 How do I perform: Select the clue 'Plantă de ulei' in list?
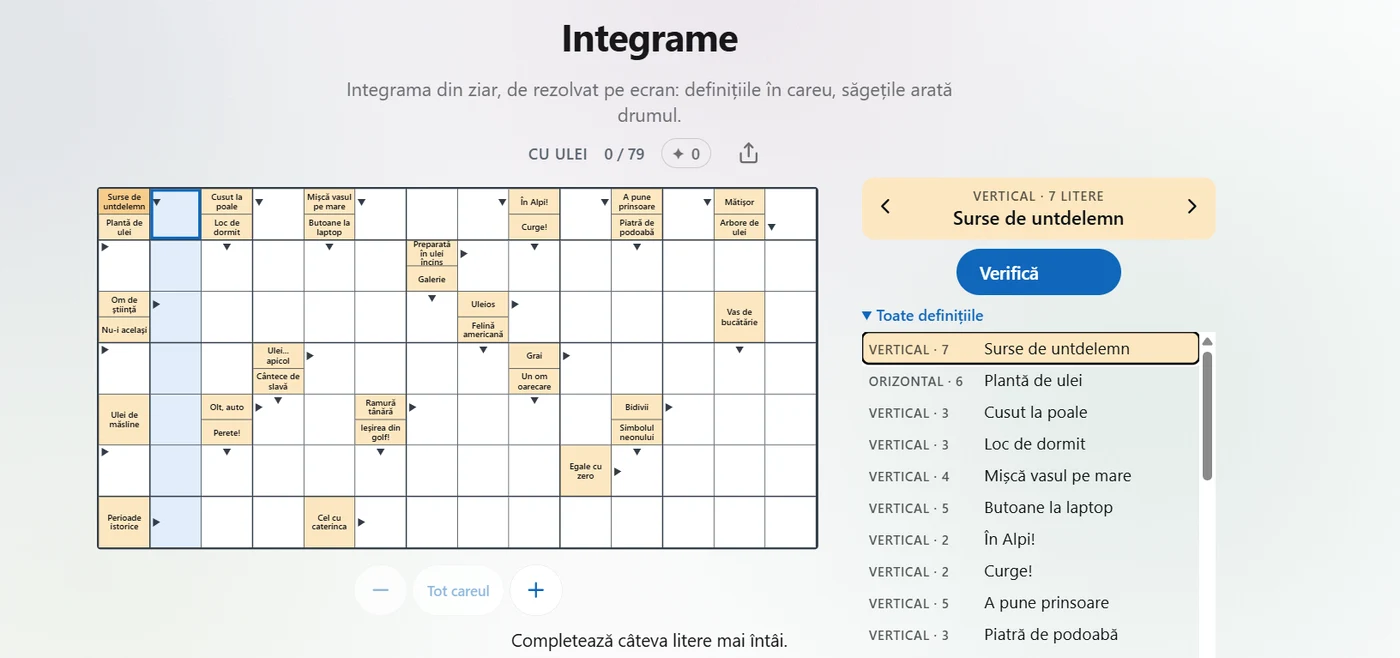click(1030, 381)
